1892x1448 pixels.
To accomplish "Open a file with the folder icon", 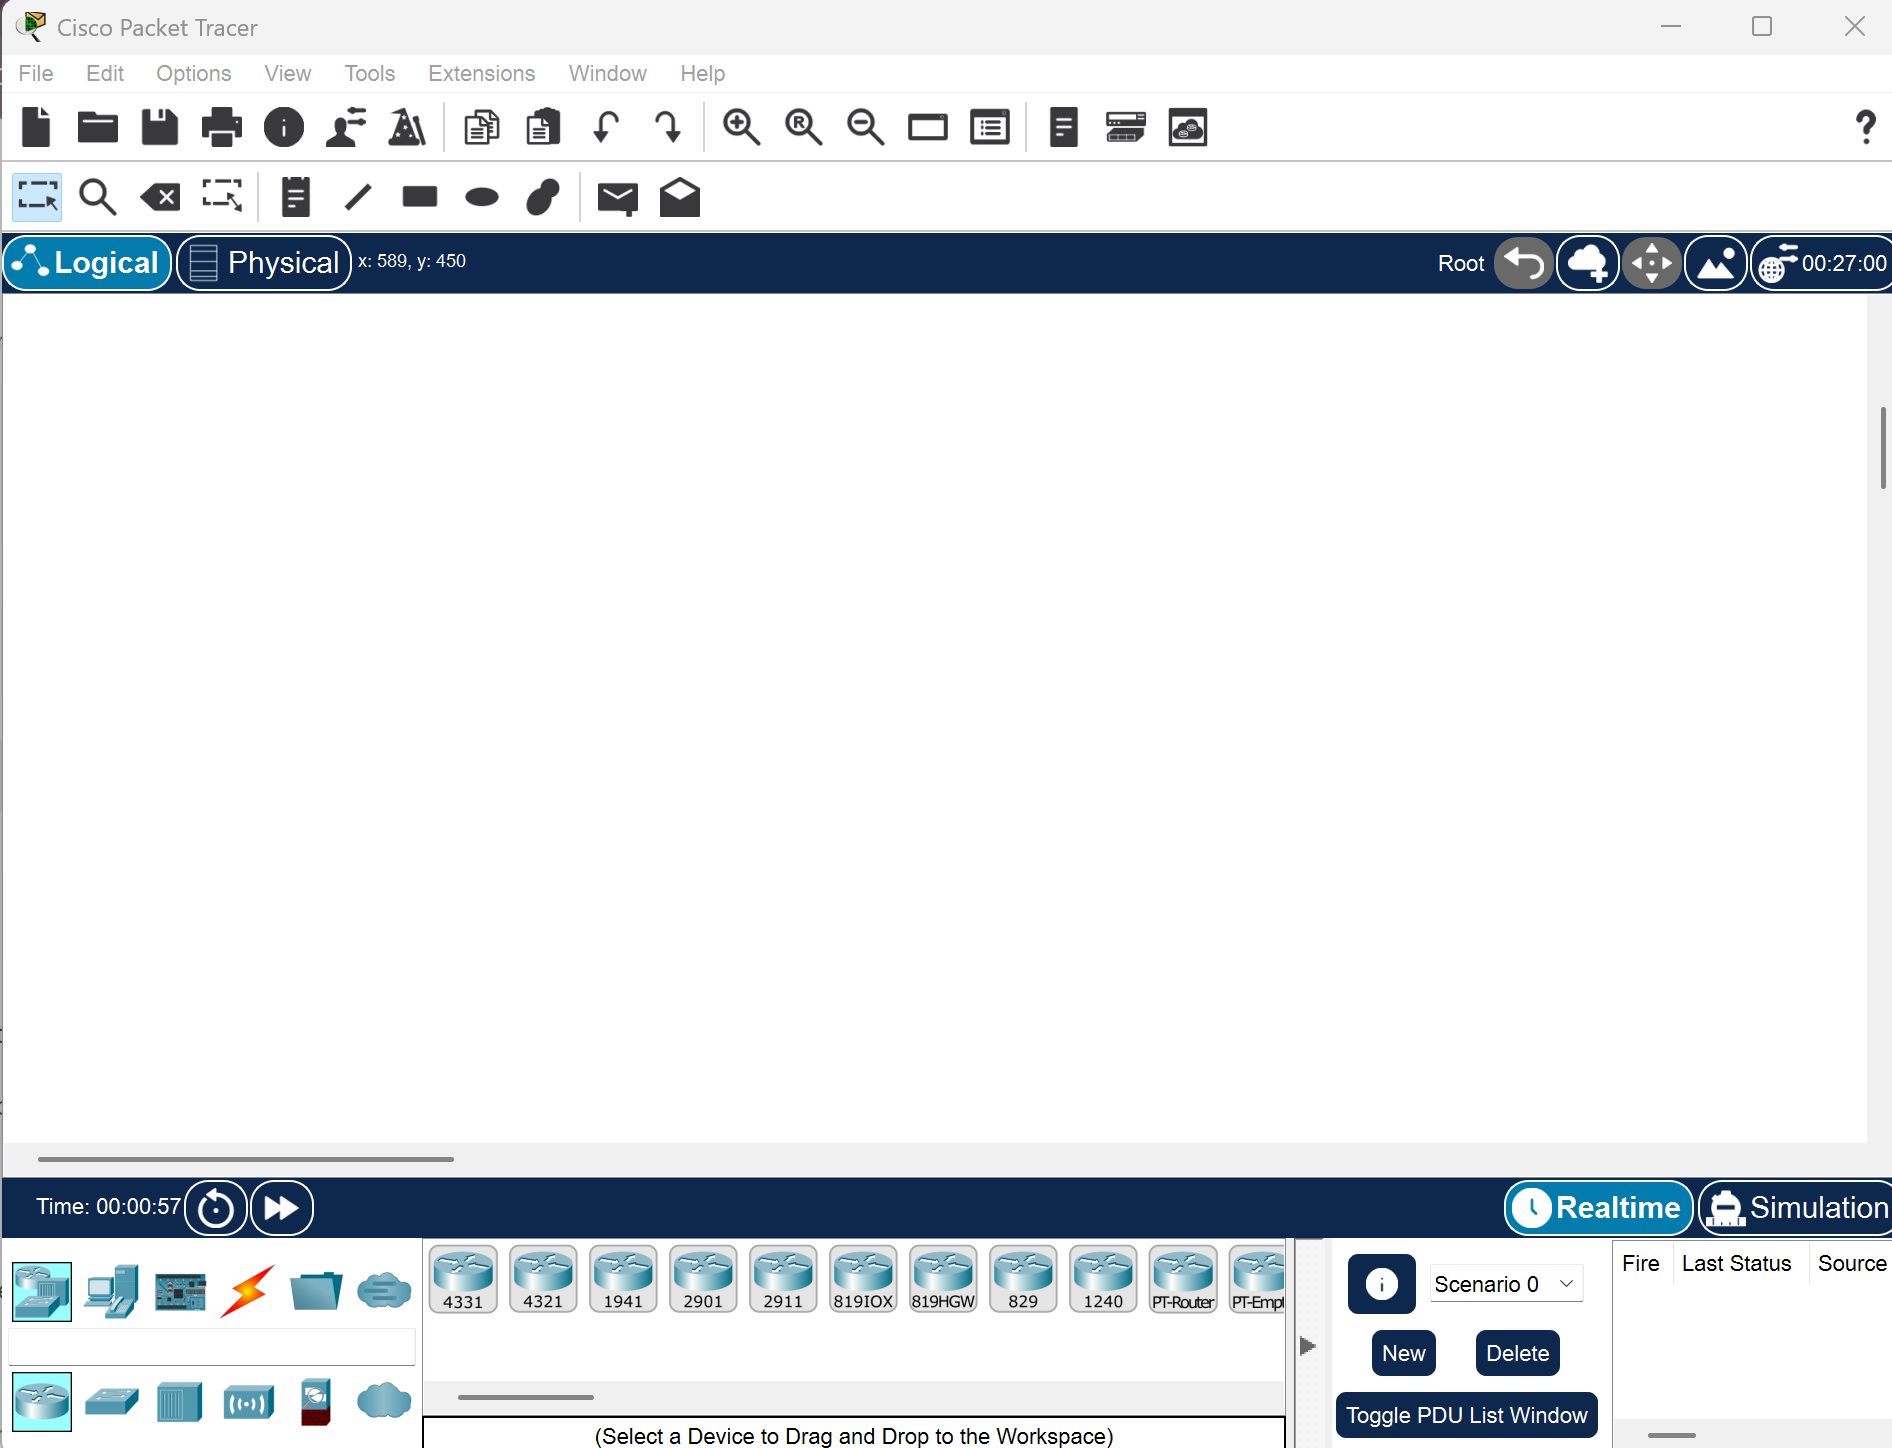I will (x=98, y=127).
